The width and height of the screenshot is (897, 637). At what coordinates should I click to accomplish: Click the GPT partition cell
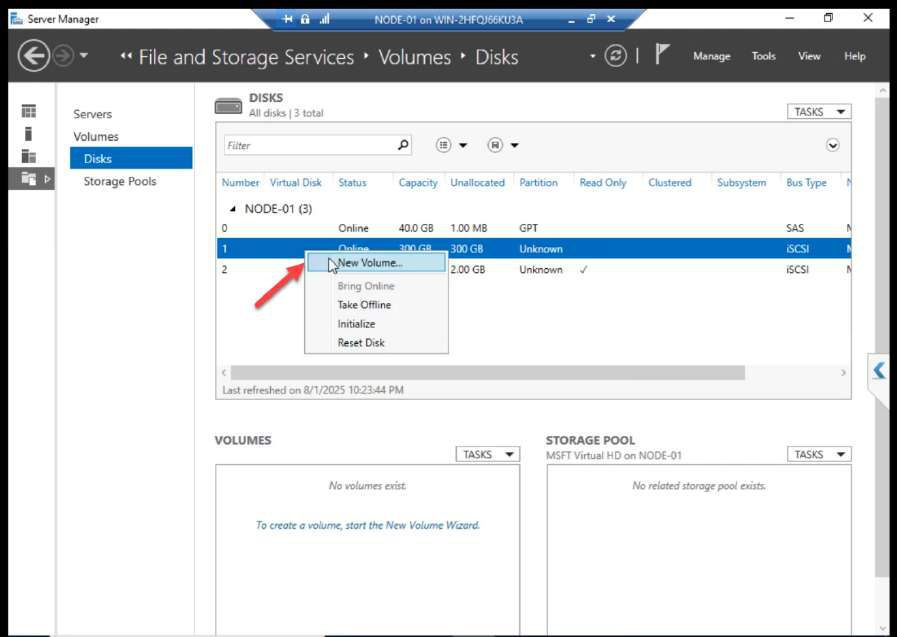[x=528, y=228]
